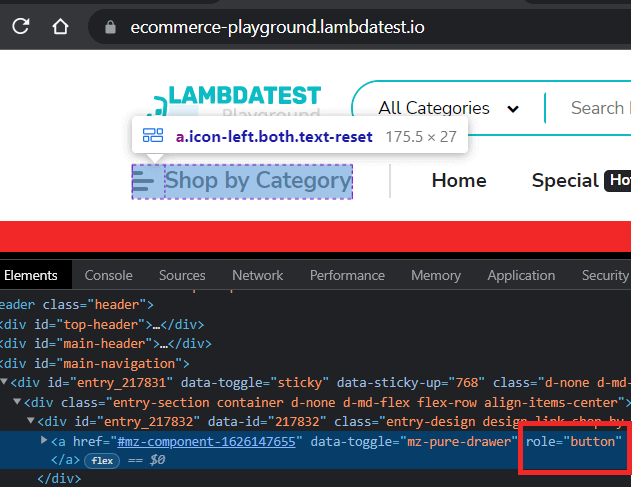Select the role="button" attribute text

[x=573, y=442]
